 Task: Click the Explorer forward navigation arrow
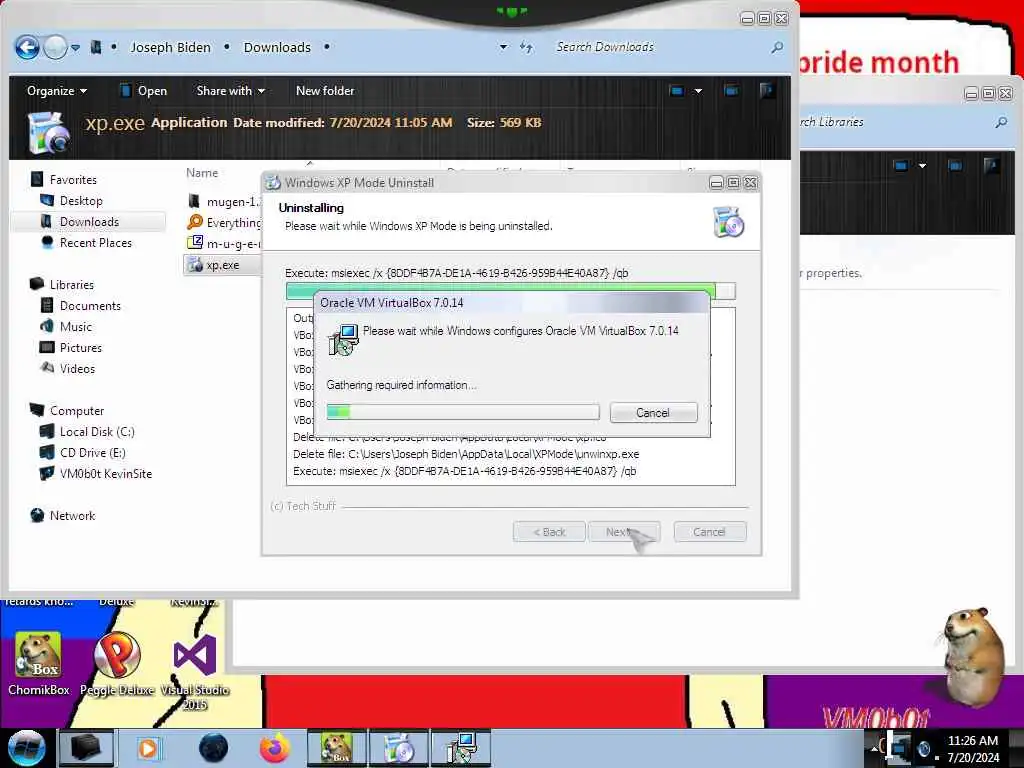click(56, 47)
